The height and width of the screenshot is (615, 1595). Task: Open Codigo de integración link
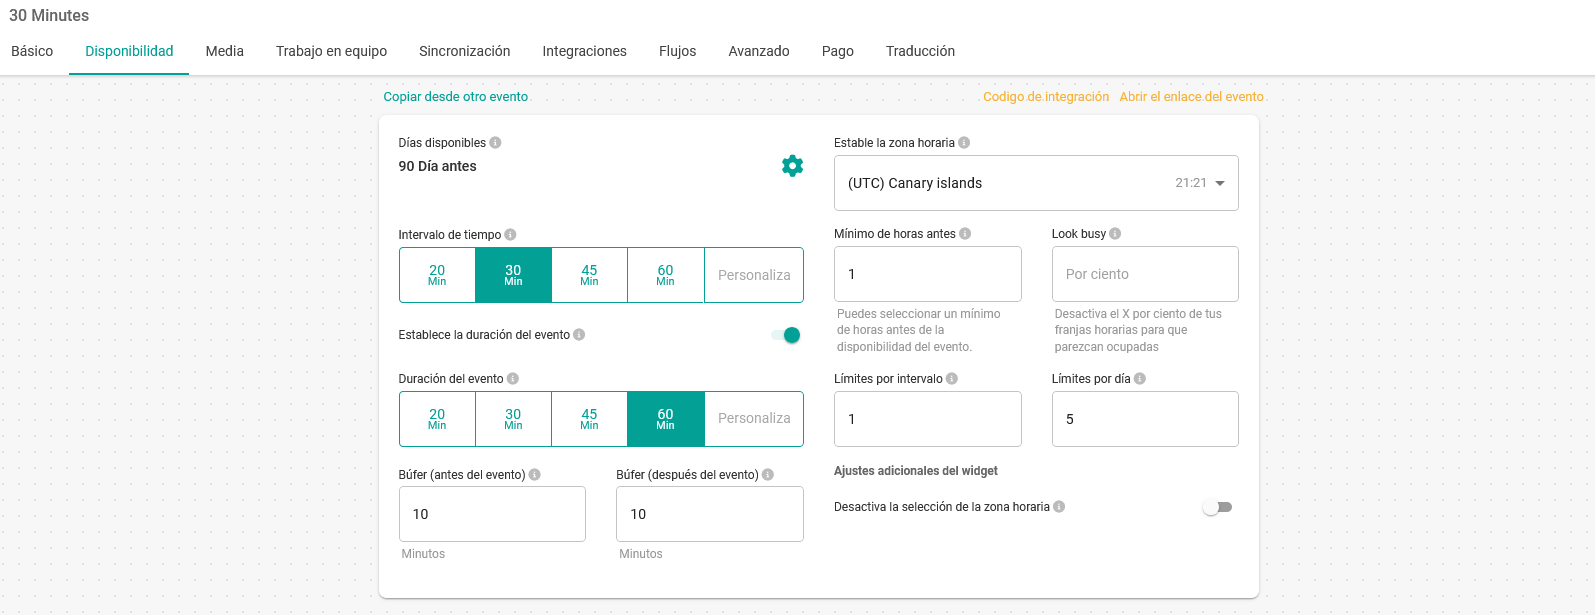tap(1045, 97)
